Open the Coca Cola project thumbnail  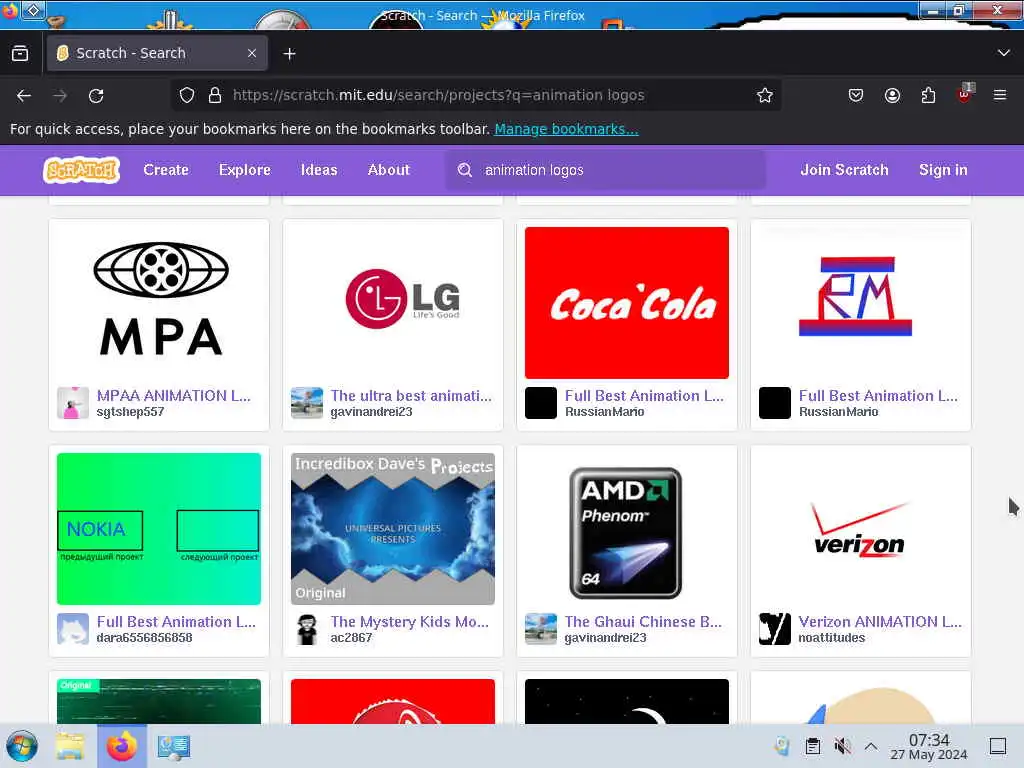(x=627, y=302)
